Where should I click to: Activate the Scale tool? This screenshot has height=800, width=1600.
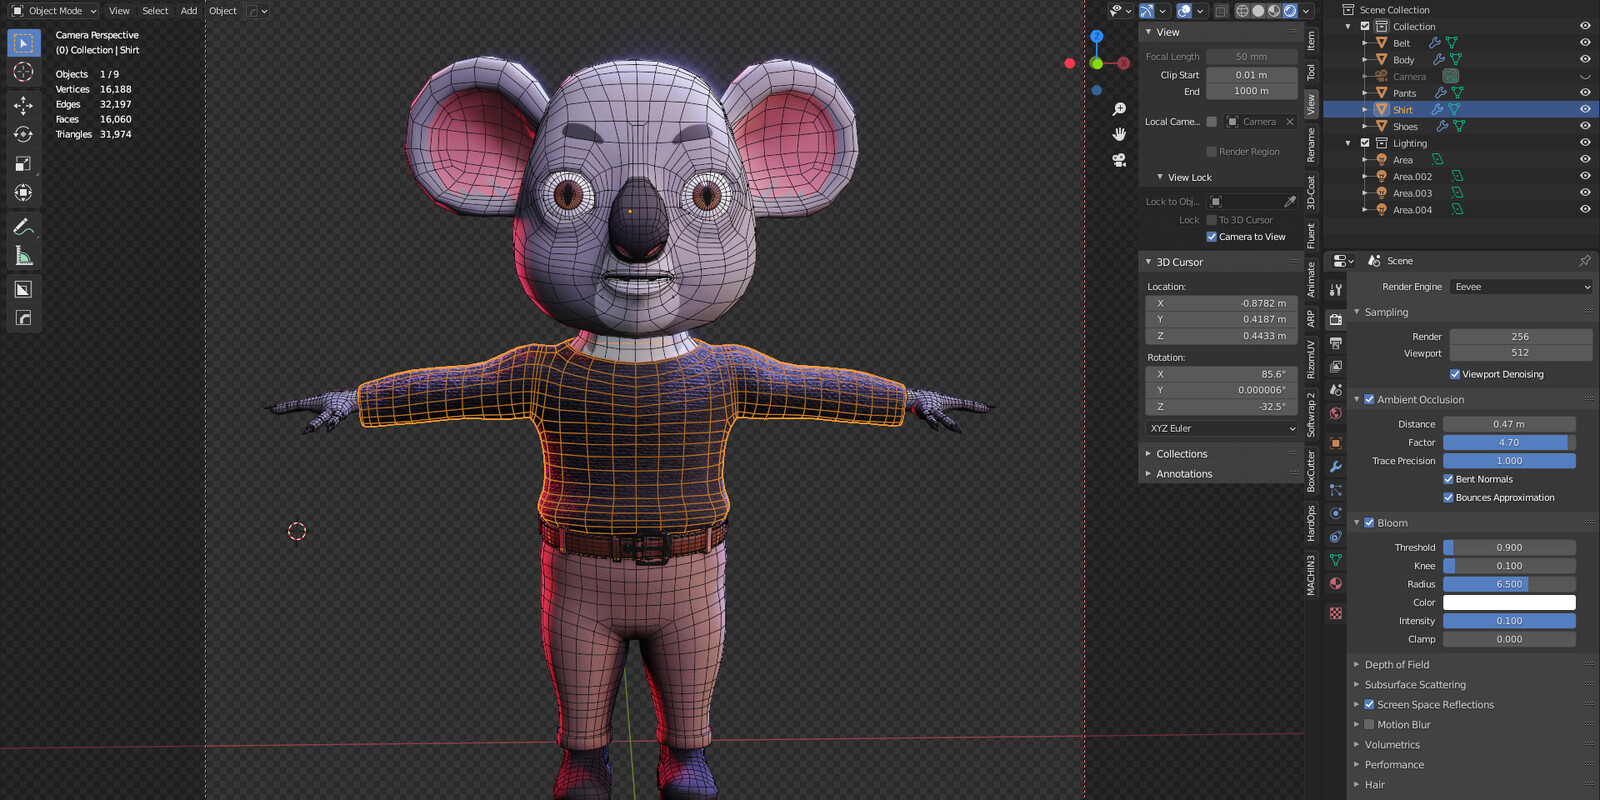coord(23,163)
